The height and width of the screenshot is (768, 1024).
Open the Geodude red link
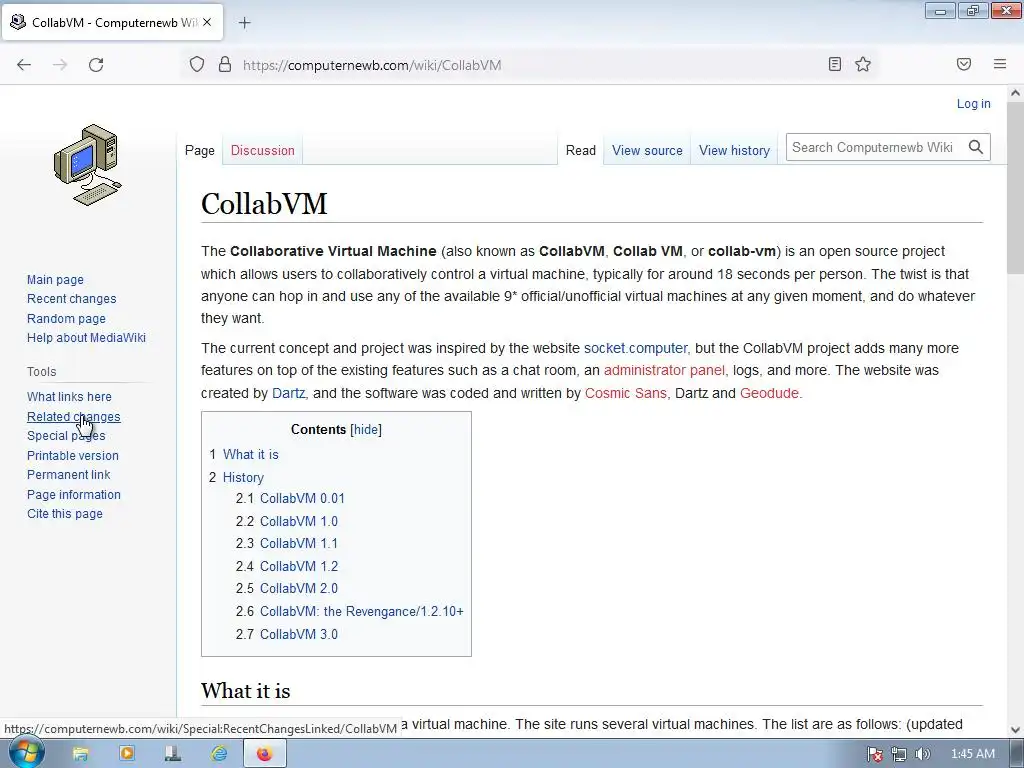(769, 393)
